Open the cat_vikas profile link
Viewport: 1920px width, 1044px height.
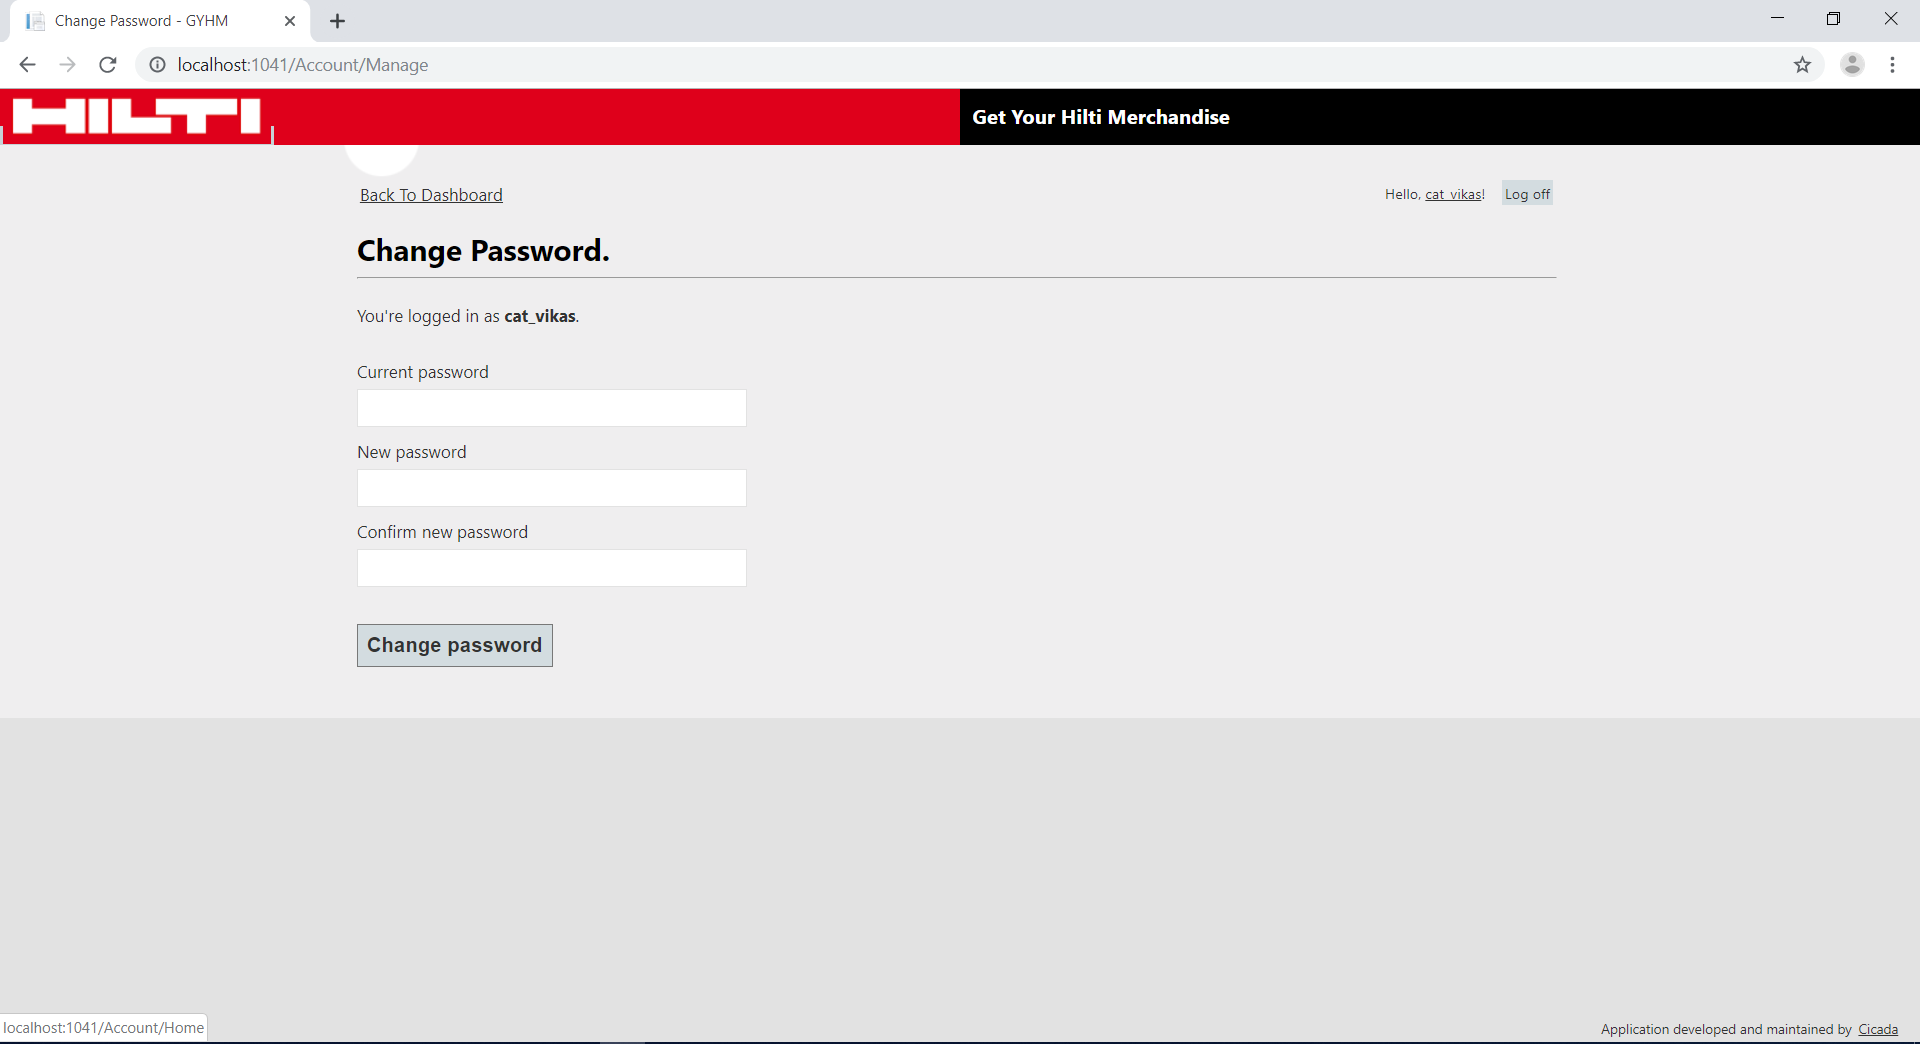pos(1453,194)
